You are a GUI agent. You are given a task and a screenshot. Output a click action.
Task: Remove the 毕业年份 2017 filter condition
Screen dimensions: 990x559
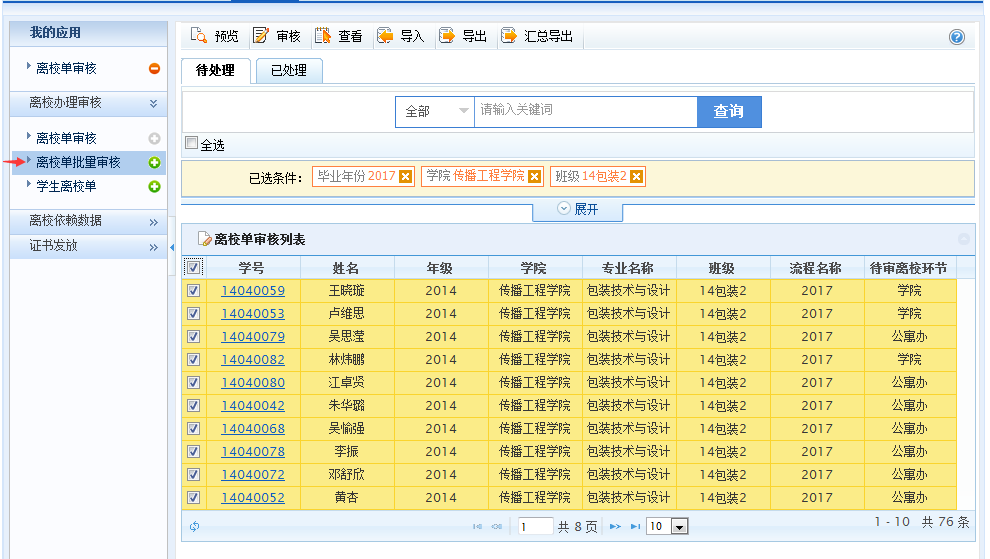[405, 177]
